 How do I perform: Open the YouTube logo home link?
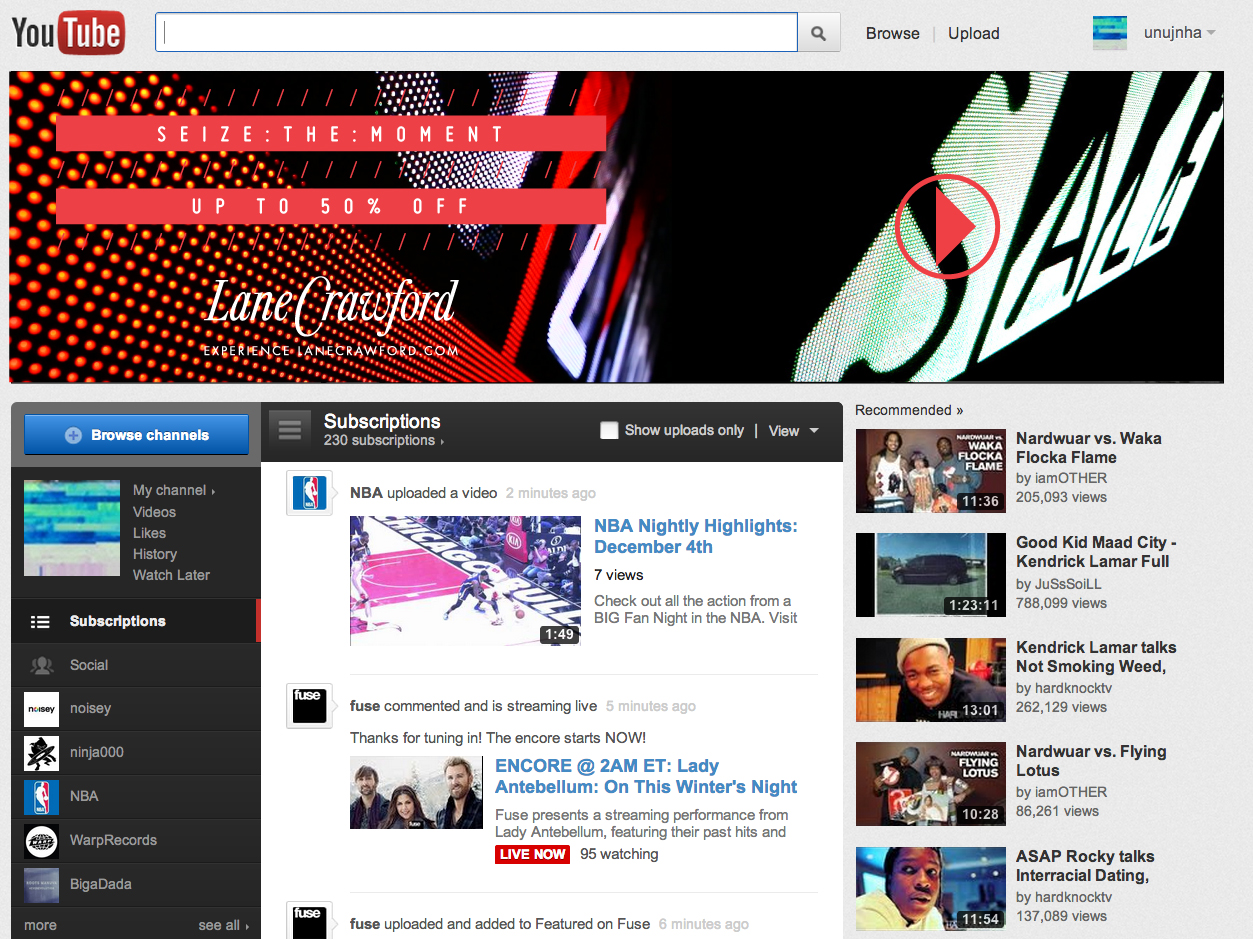[x=68, y=33]
